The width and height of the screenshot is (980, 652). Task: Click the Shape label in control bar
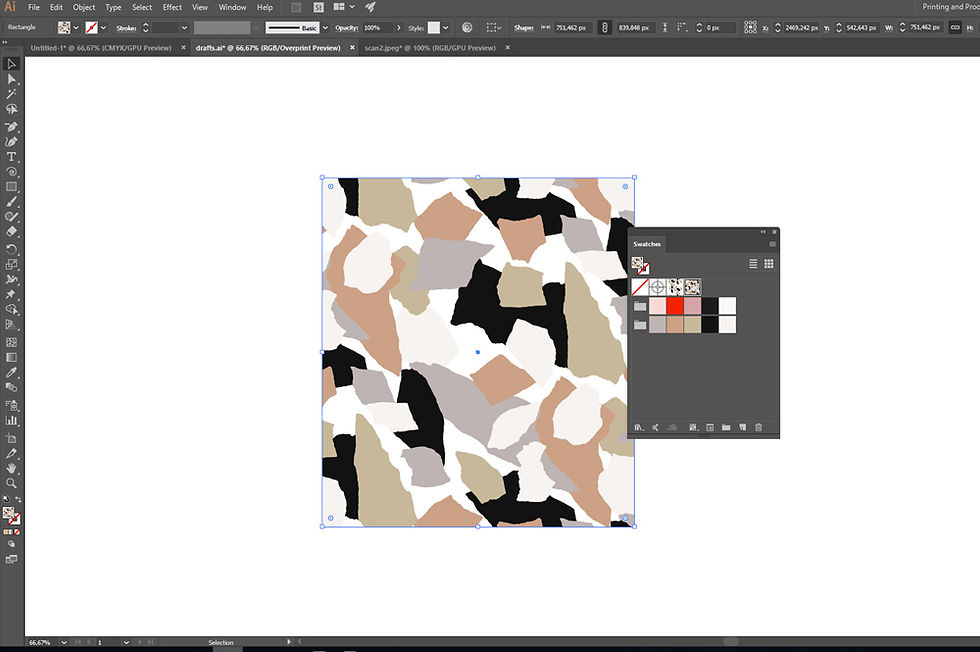524,28
